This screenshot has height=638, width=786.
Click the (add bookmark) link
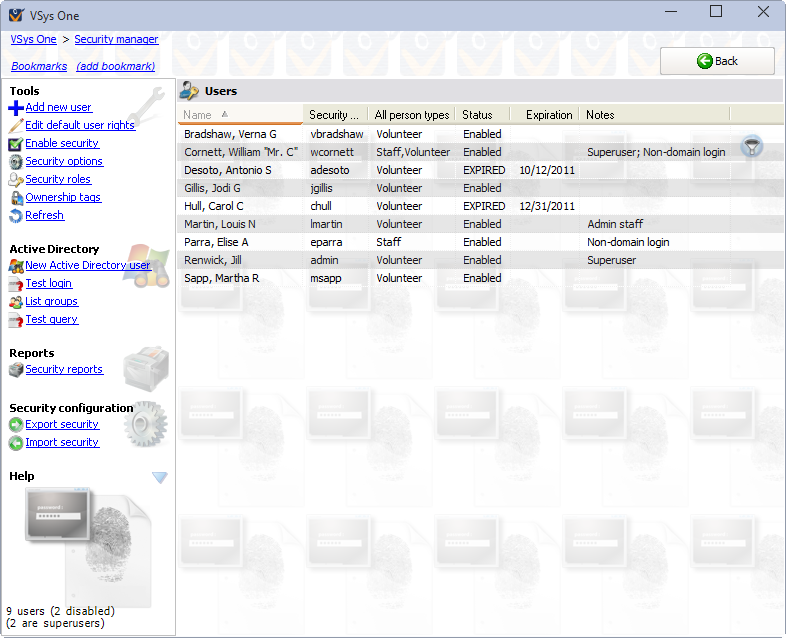pyautogui.click(x=115, y=66)
